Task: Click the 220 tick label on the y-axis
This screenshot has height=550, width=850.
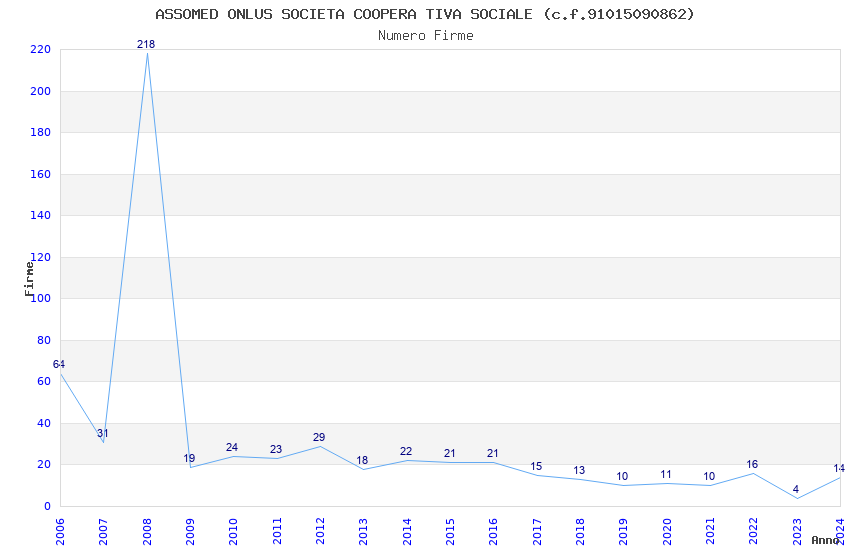Action: (x=41, y=49)
